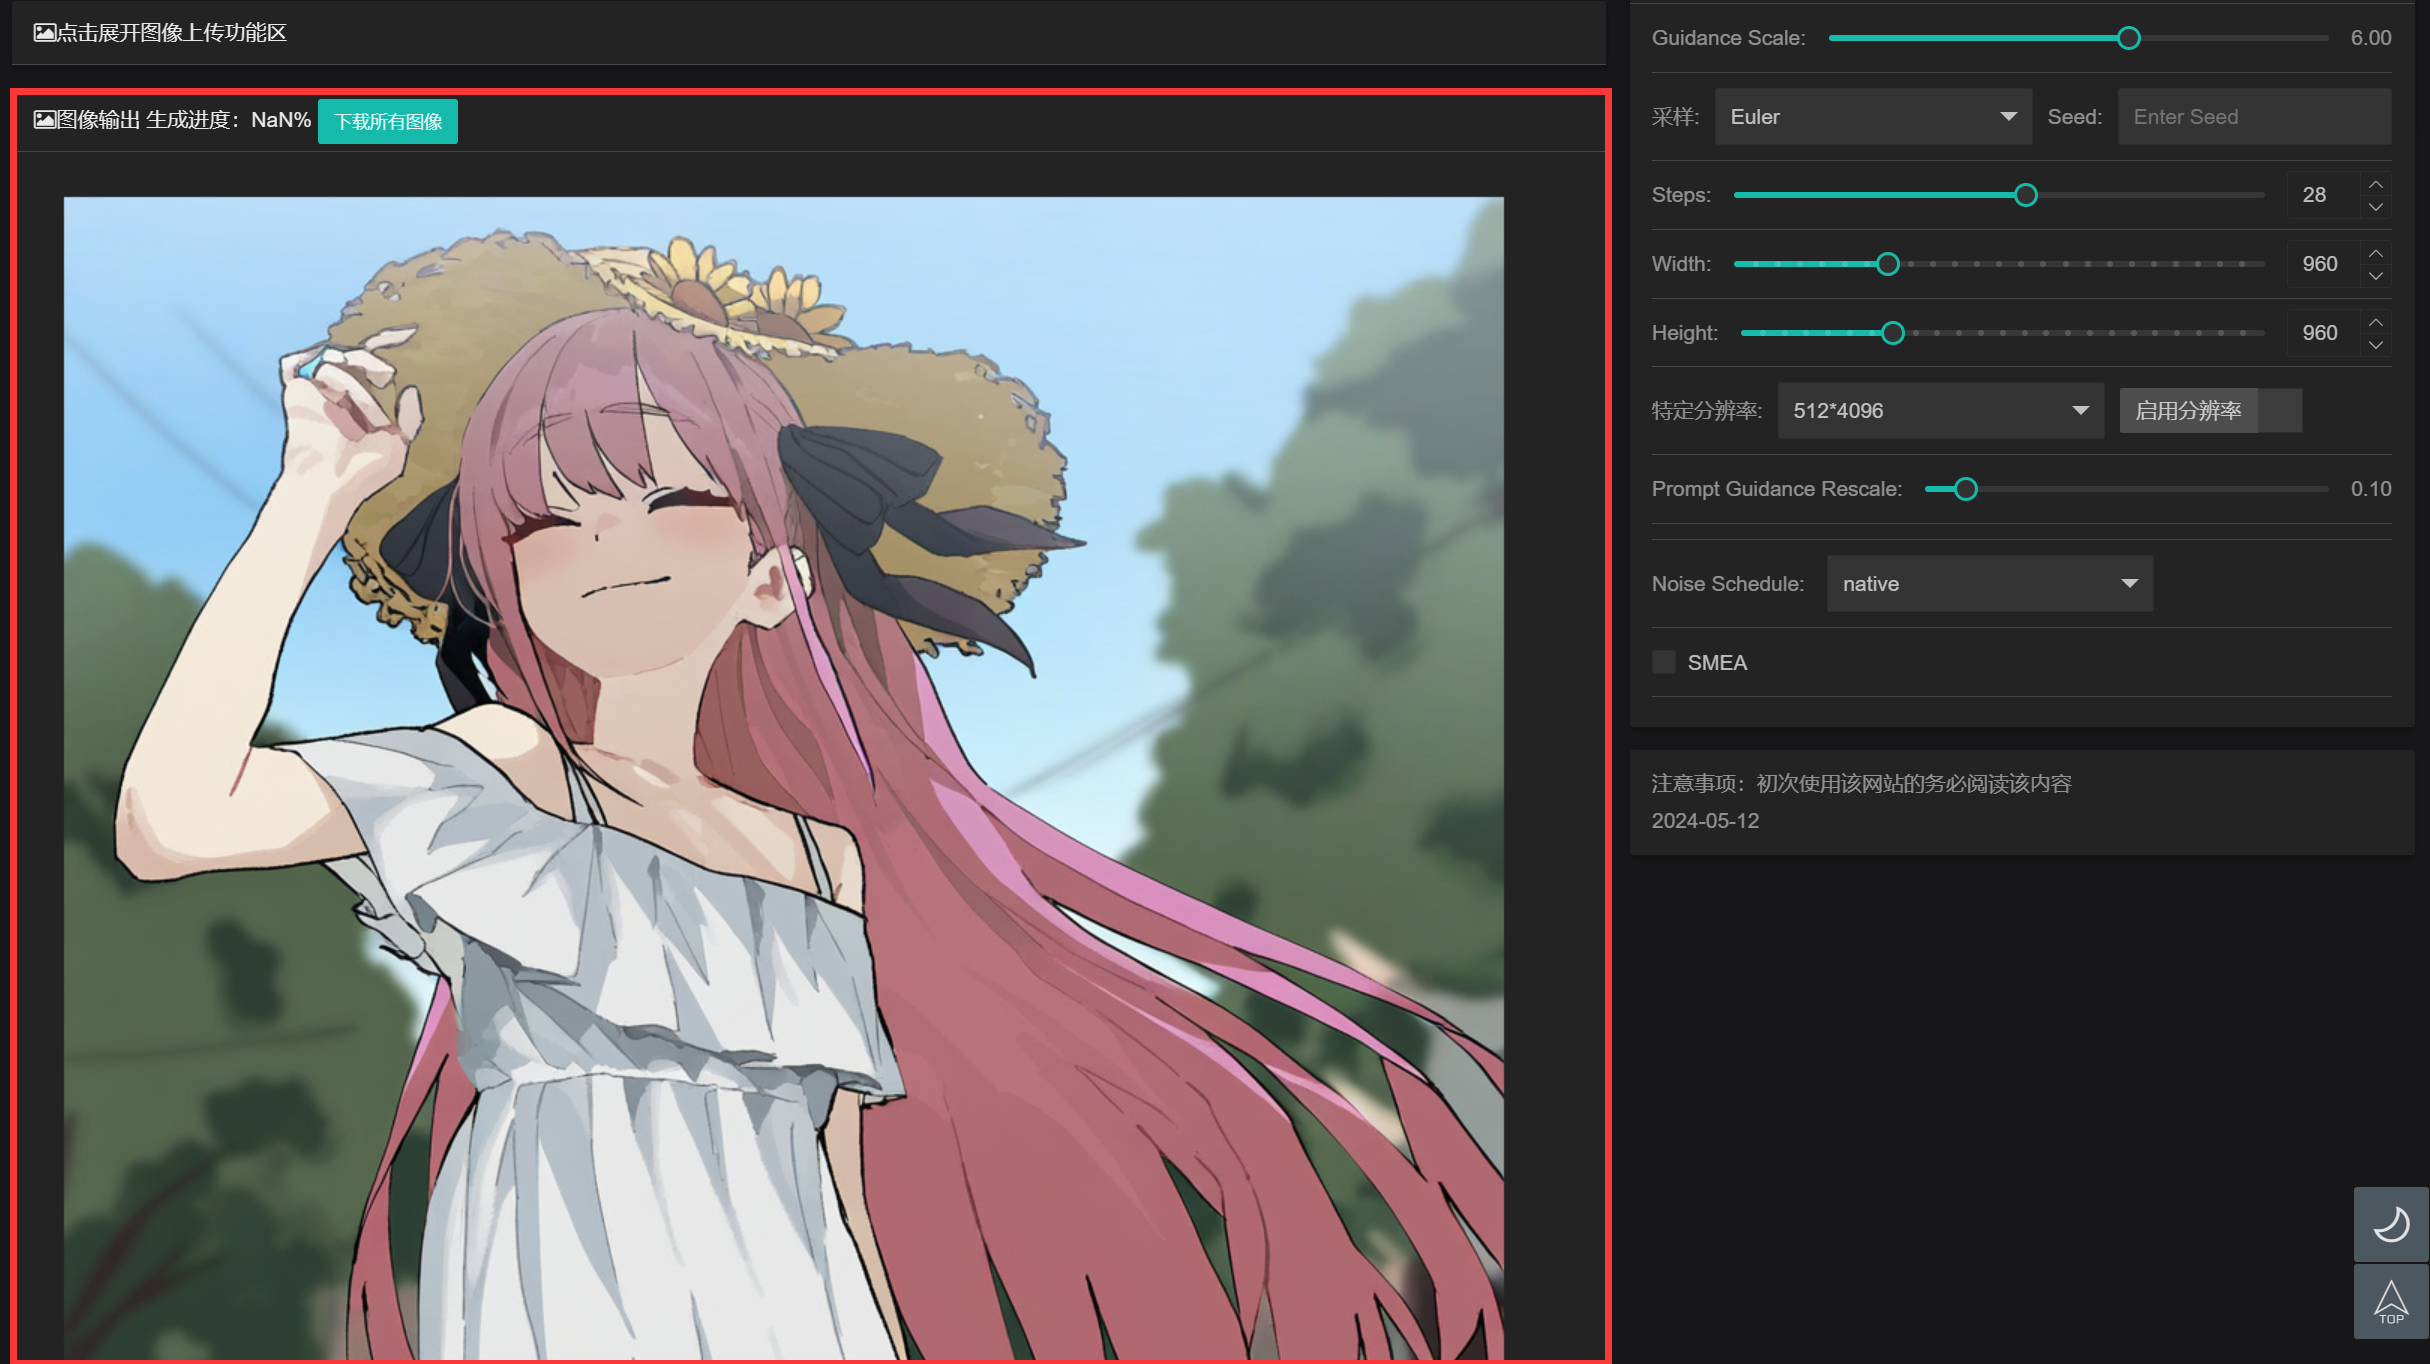
Task: Click the Steps decrement down arrow
Action: click(2376, 207)
